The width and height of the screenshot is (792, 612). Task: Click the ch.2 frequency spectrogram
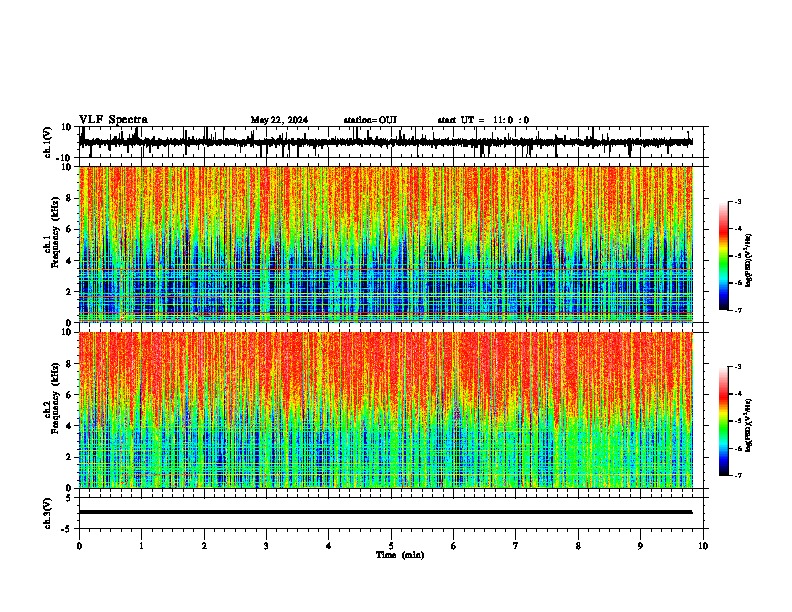[x=386, y=410]
